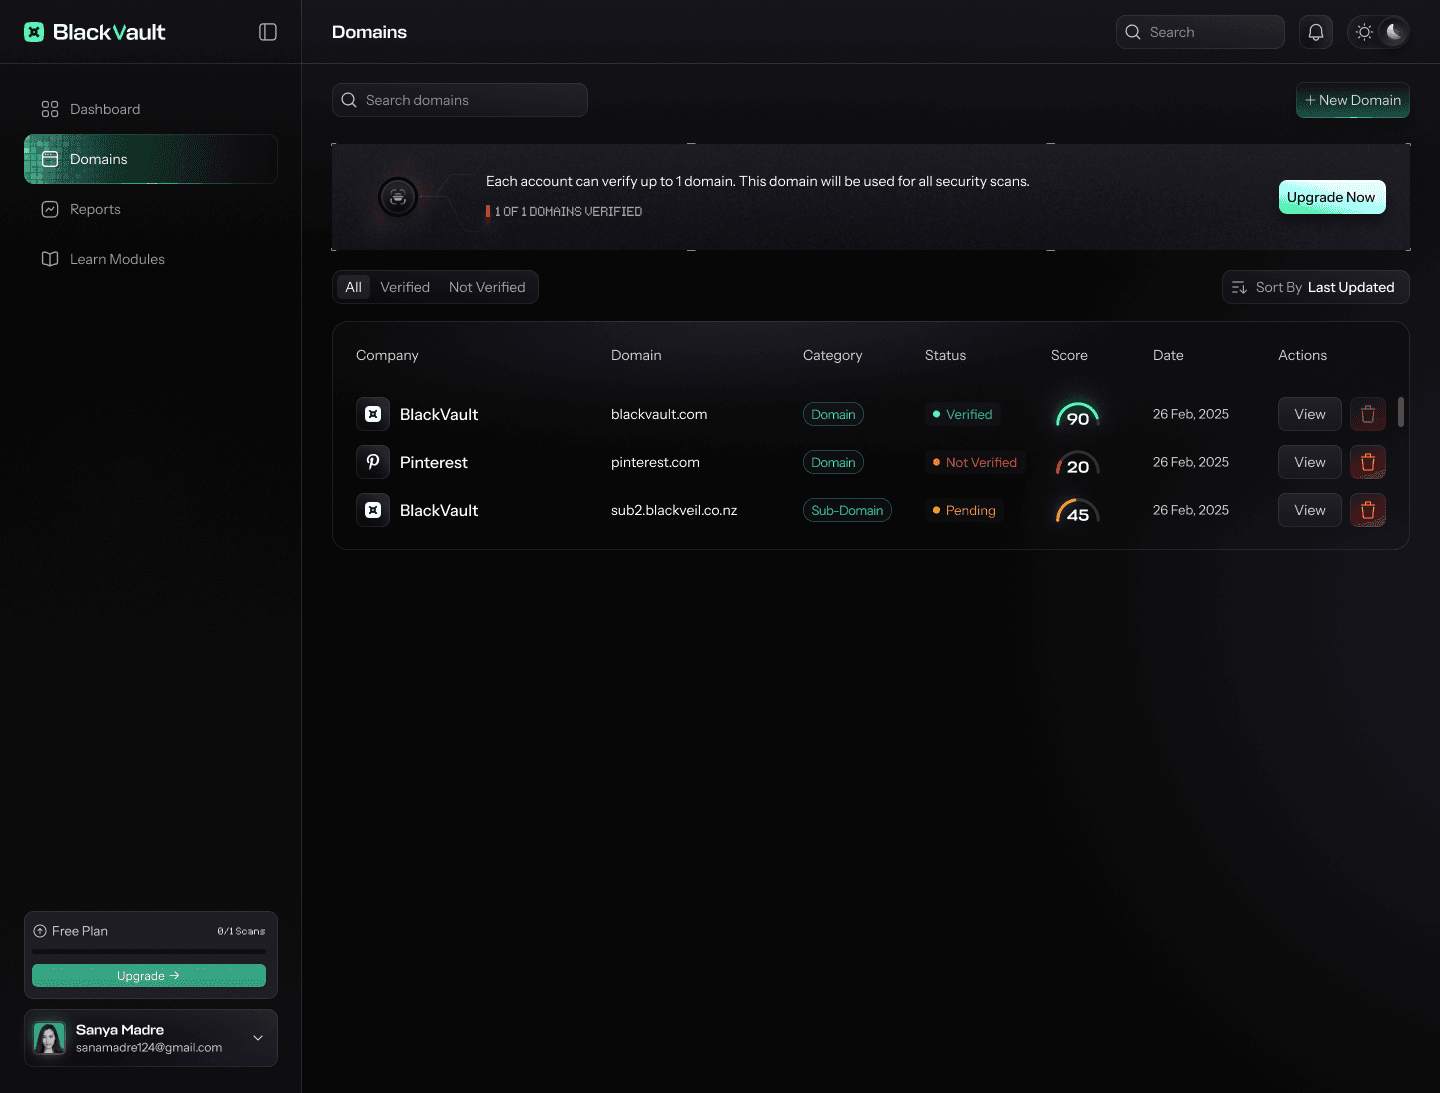Image resolution: width=1440 pixels, height=1093 pixels.
Task: Click the Date column header
Action: coord(1168,355)
